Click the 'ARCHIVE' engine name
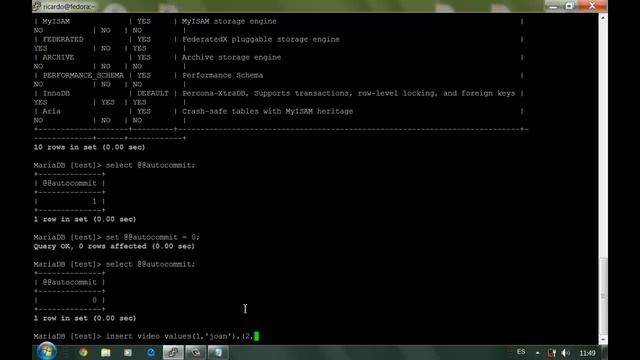Screen dimensions: 640x360 [58, 57]
